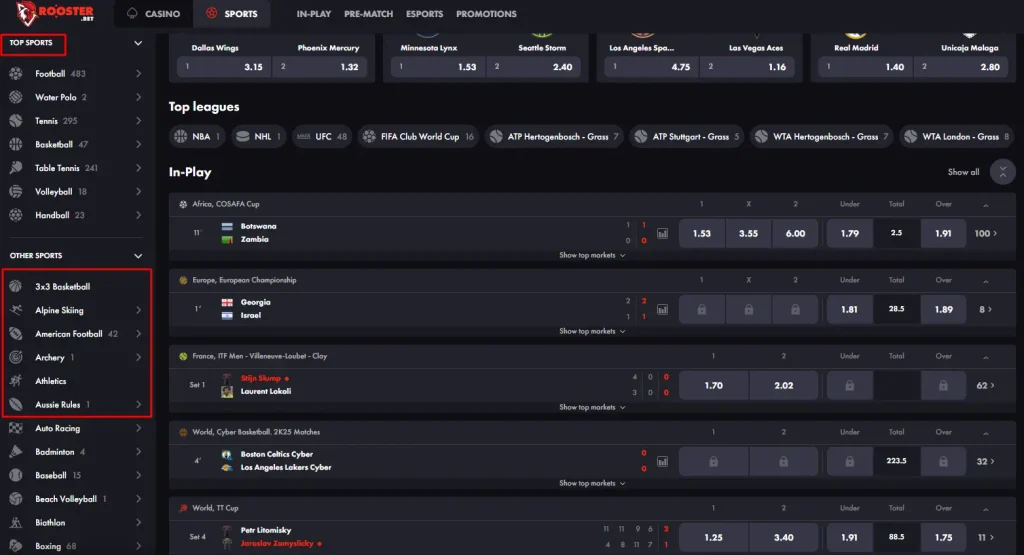1024x555 pixels.
Task: Collapse the Top Sports section
Action: [x=138, y=43]
